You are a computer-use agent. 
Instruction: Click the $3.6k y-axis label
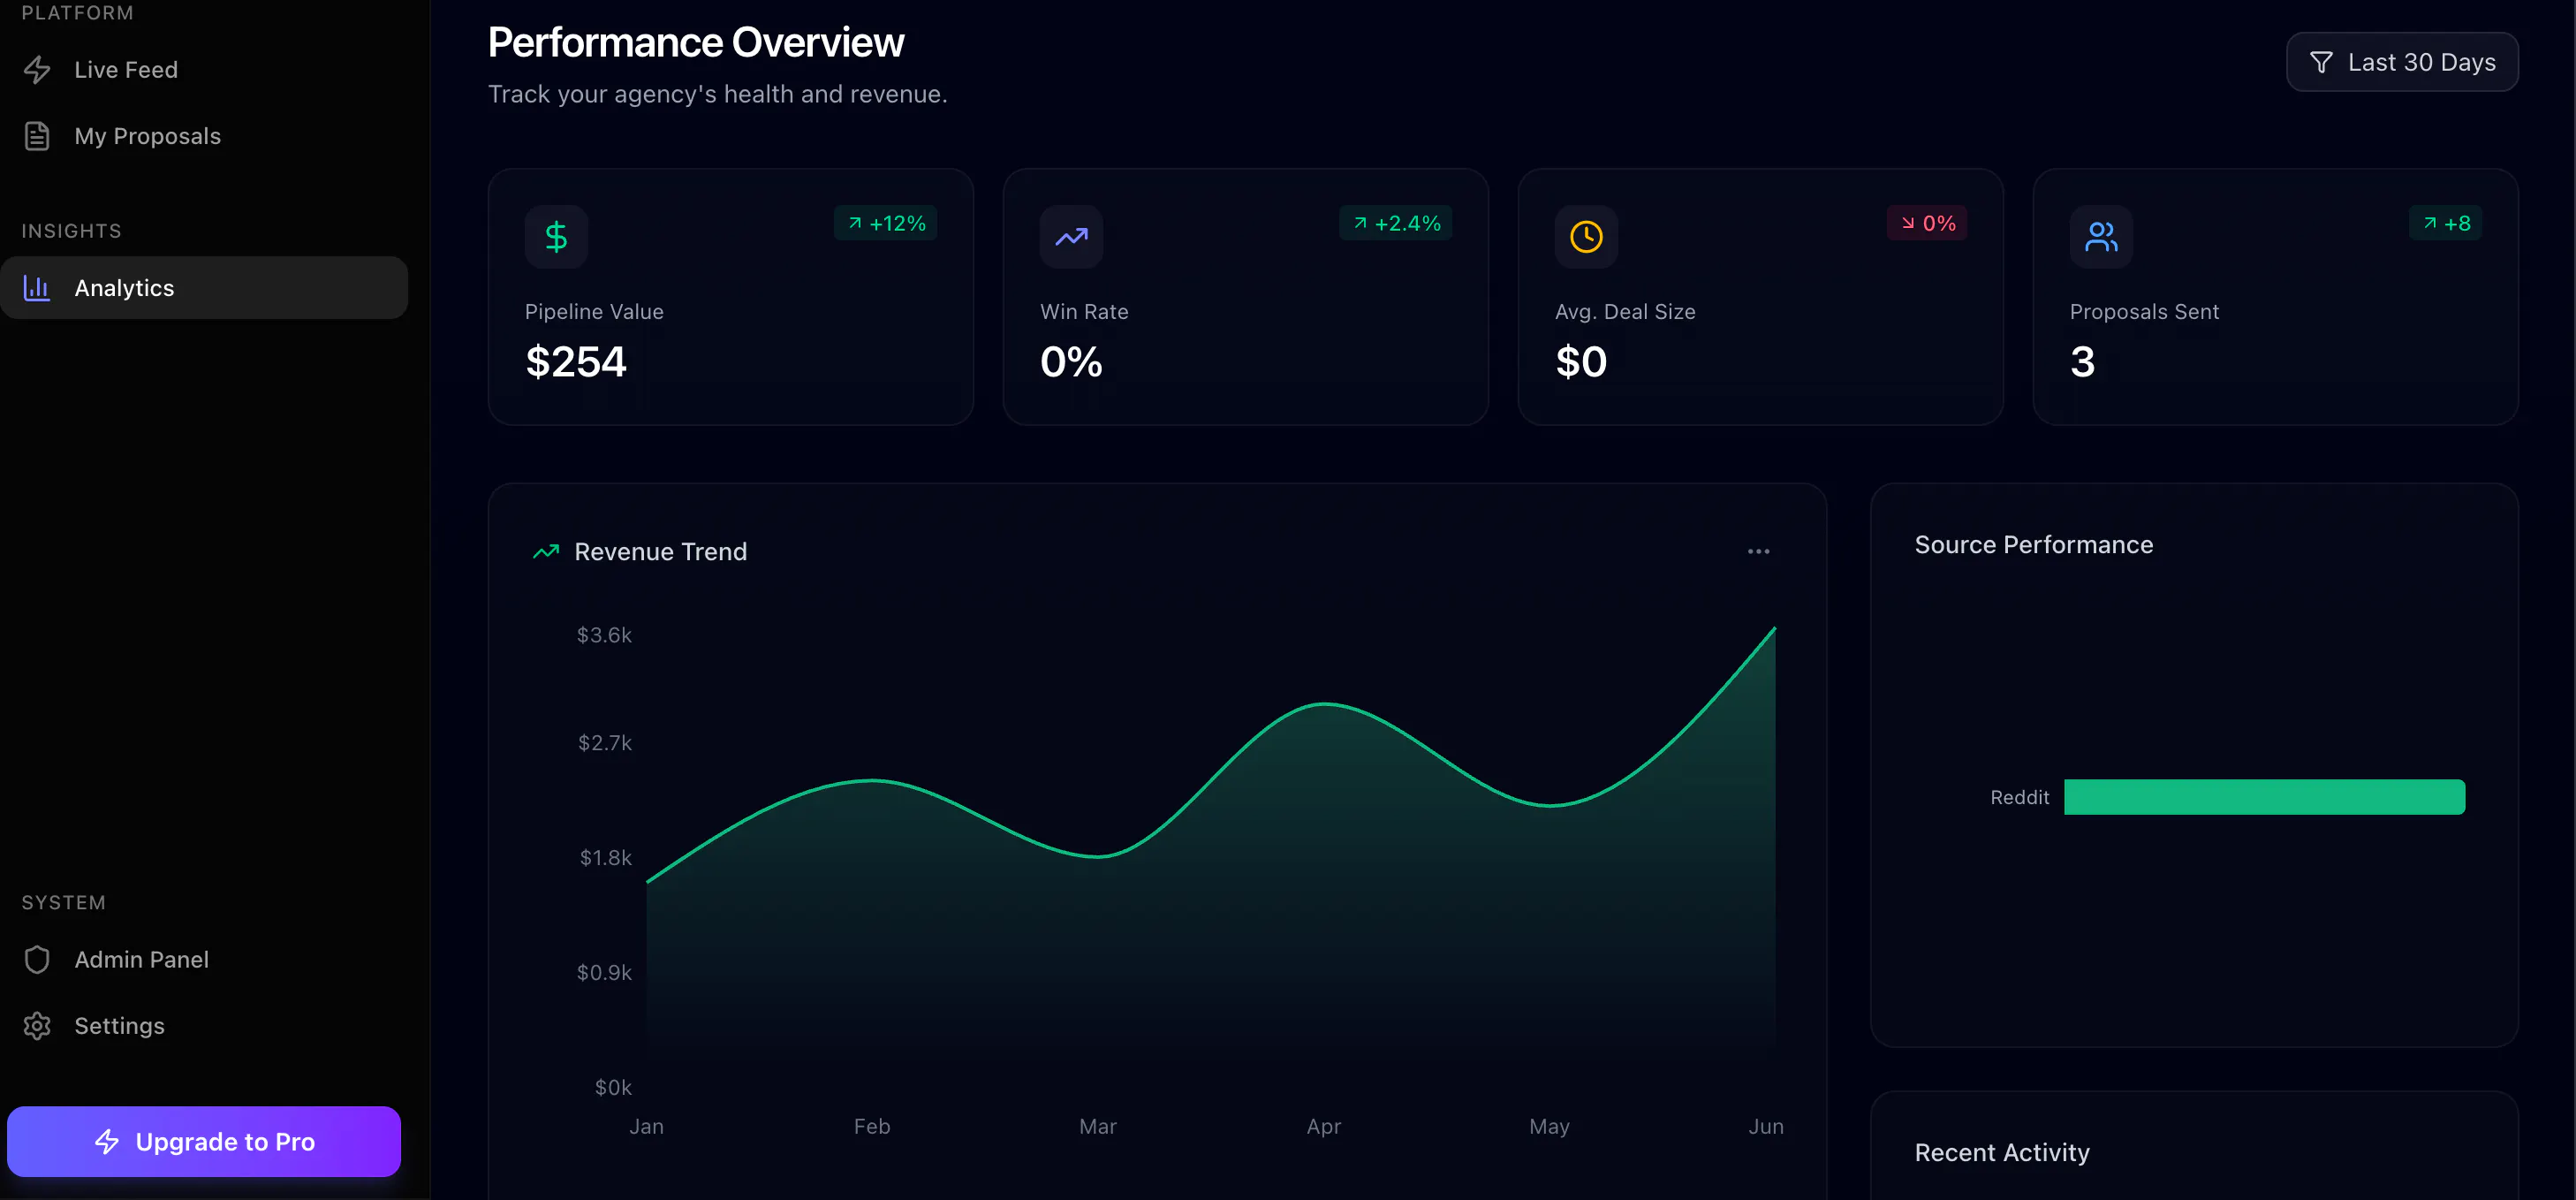click(x=604, y=636)
